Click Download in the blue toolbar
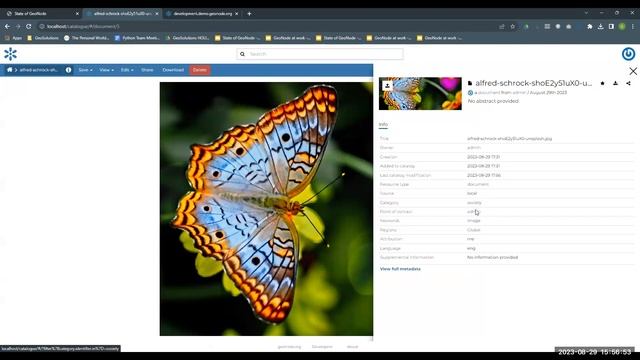Image resolution: width=640 pixels, height=360 pixels. pos(173,70)
